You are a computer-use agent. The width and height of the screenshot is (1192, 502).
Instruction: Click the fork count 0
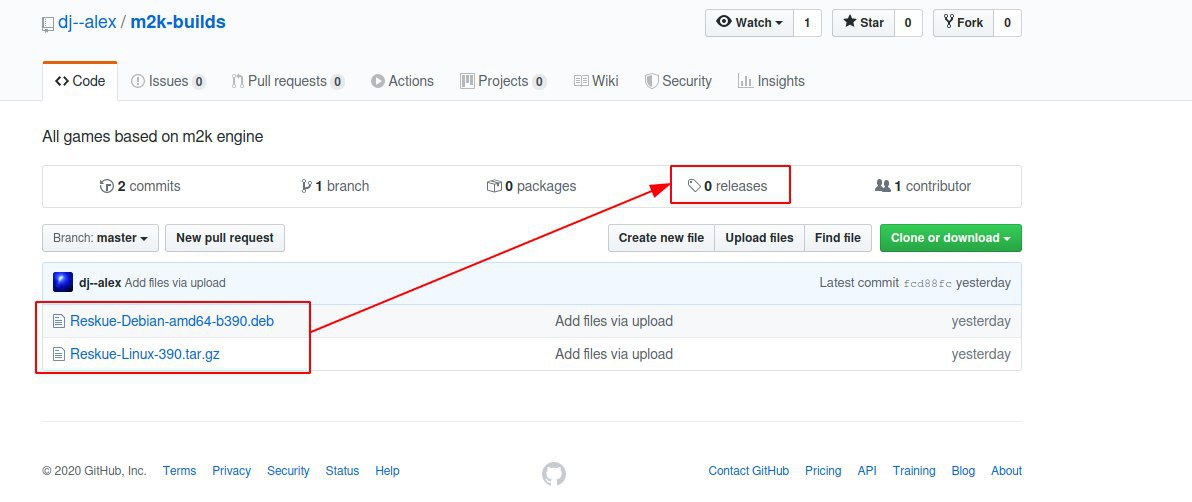pos(1007,23)
